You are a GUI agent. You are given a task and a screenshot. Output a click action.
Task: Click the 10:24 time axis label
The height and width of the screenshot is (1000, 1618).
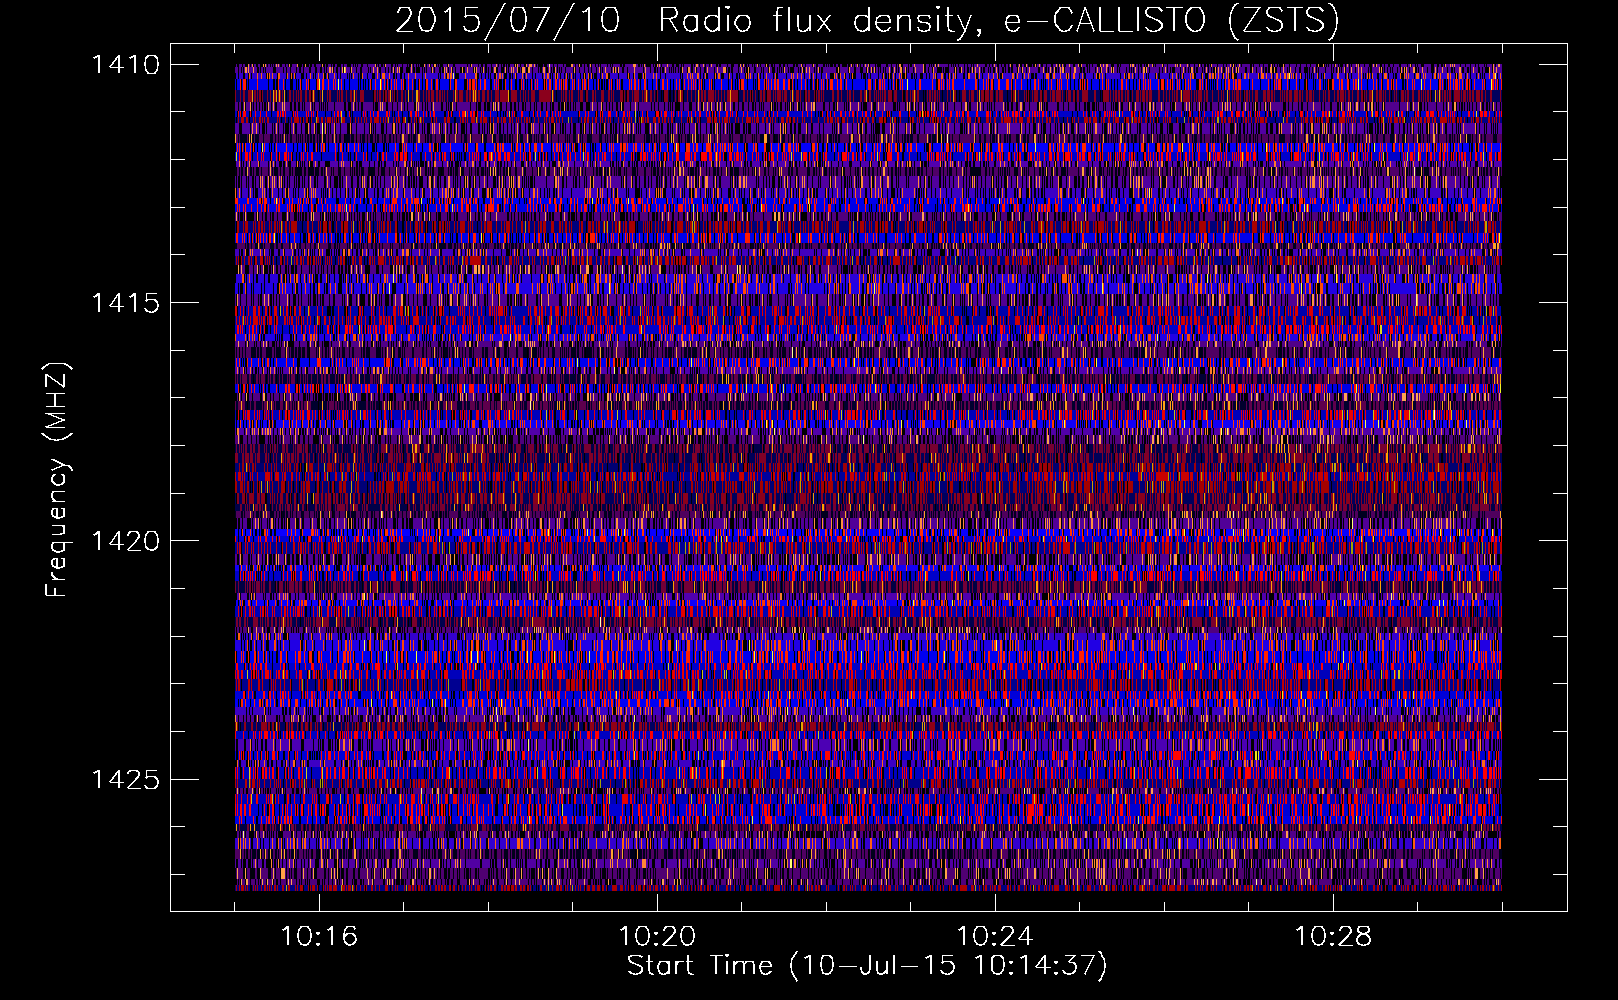995,937
